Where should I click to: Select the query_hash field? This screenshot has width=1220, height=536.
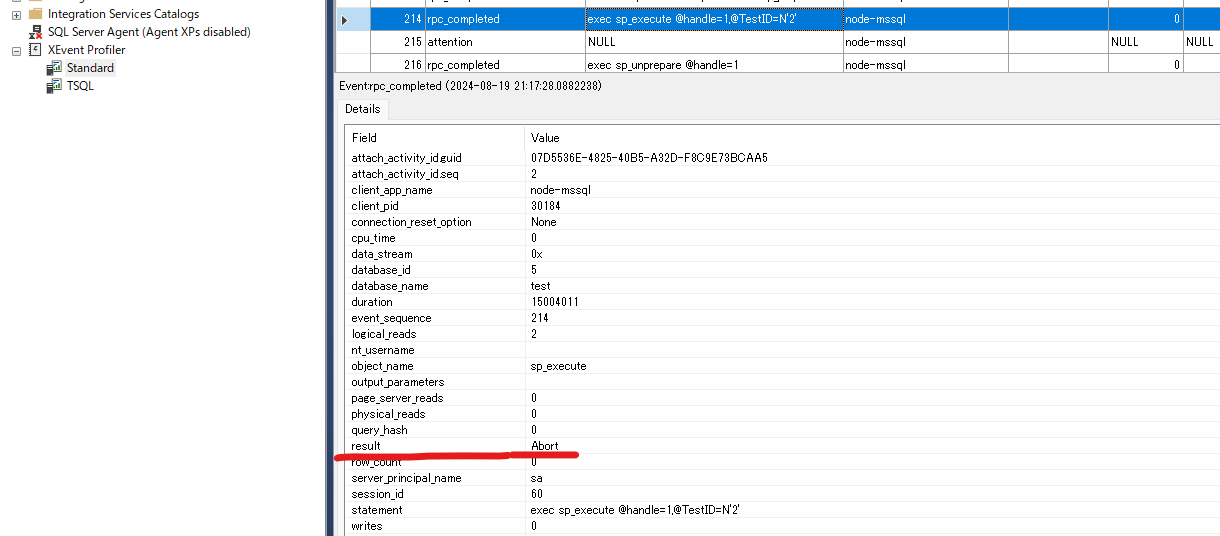pyautogui.click(x=379, y=430)
